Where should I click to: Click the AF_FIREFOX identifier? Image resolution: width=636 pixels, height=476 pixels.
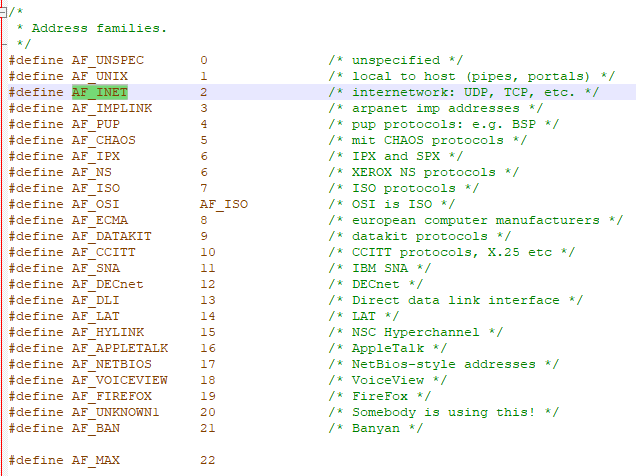pyautogui.click(x=111, y=396)
